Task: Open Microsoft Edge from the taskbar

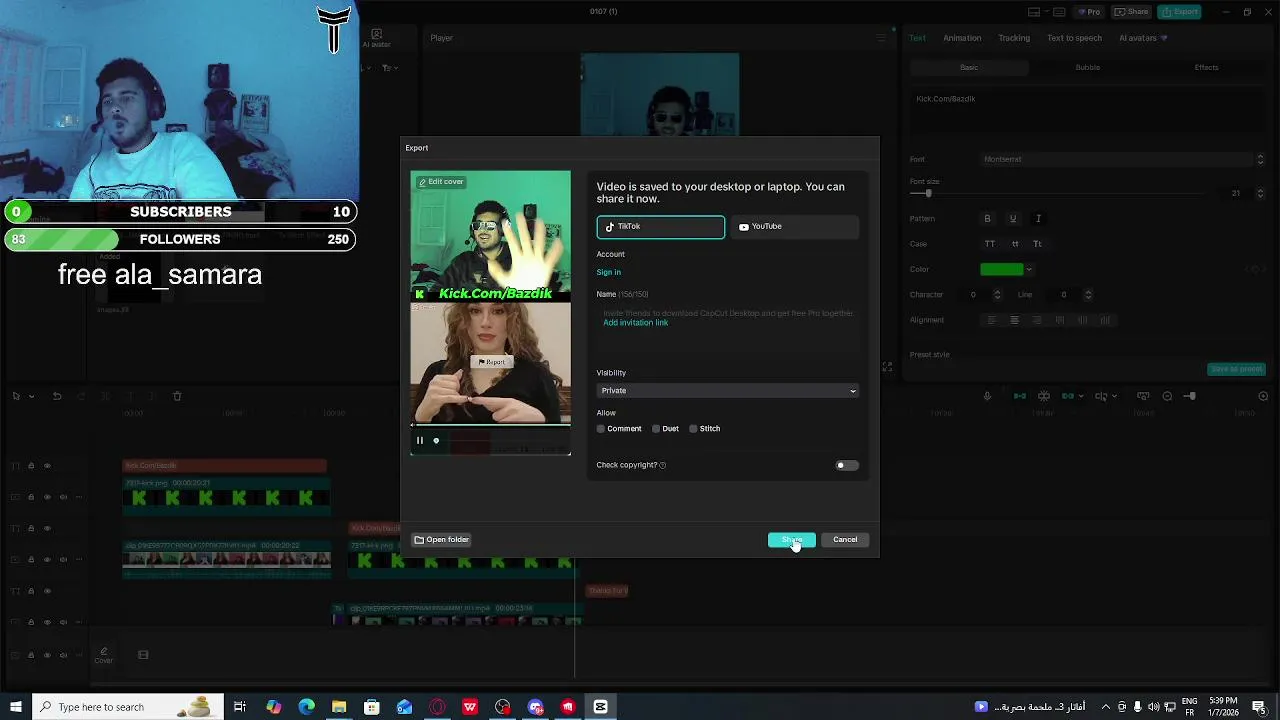Action: tap(306, 707)
